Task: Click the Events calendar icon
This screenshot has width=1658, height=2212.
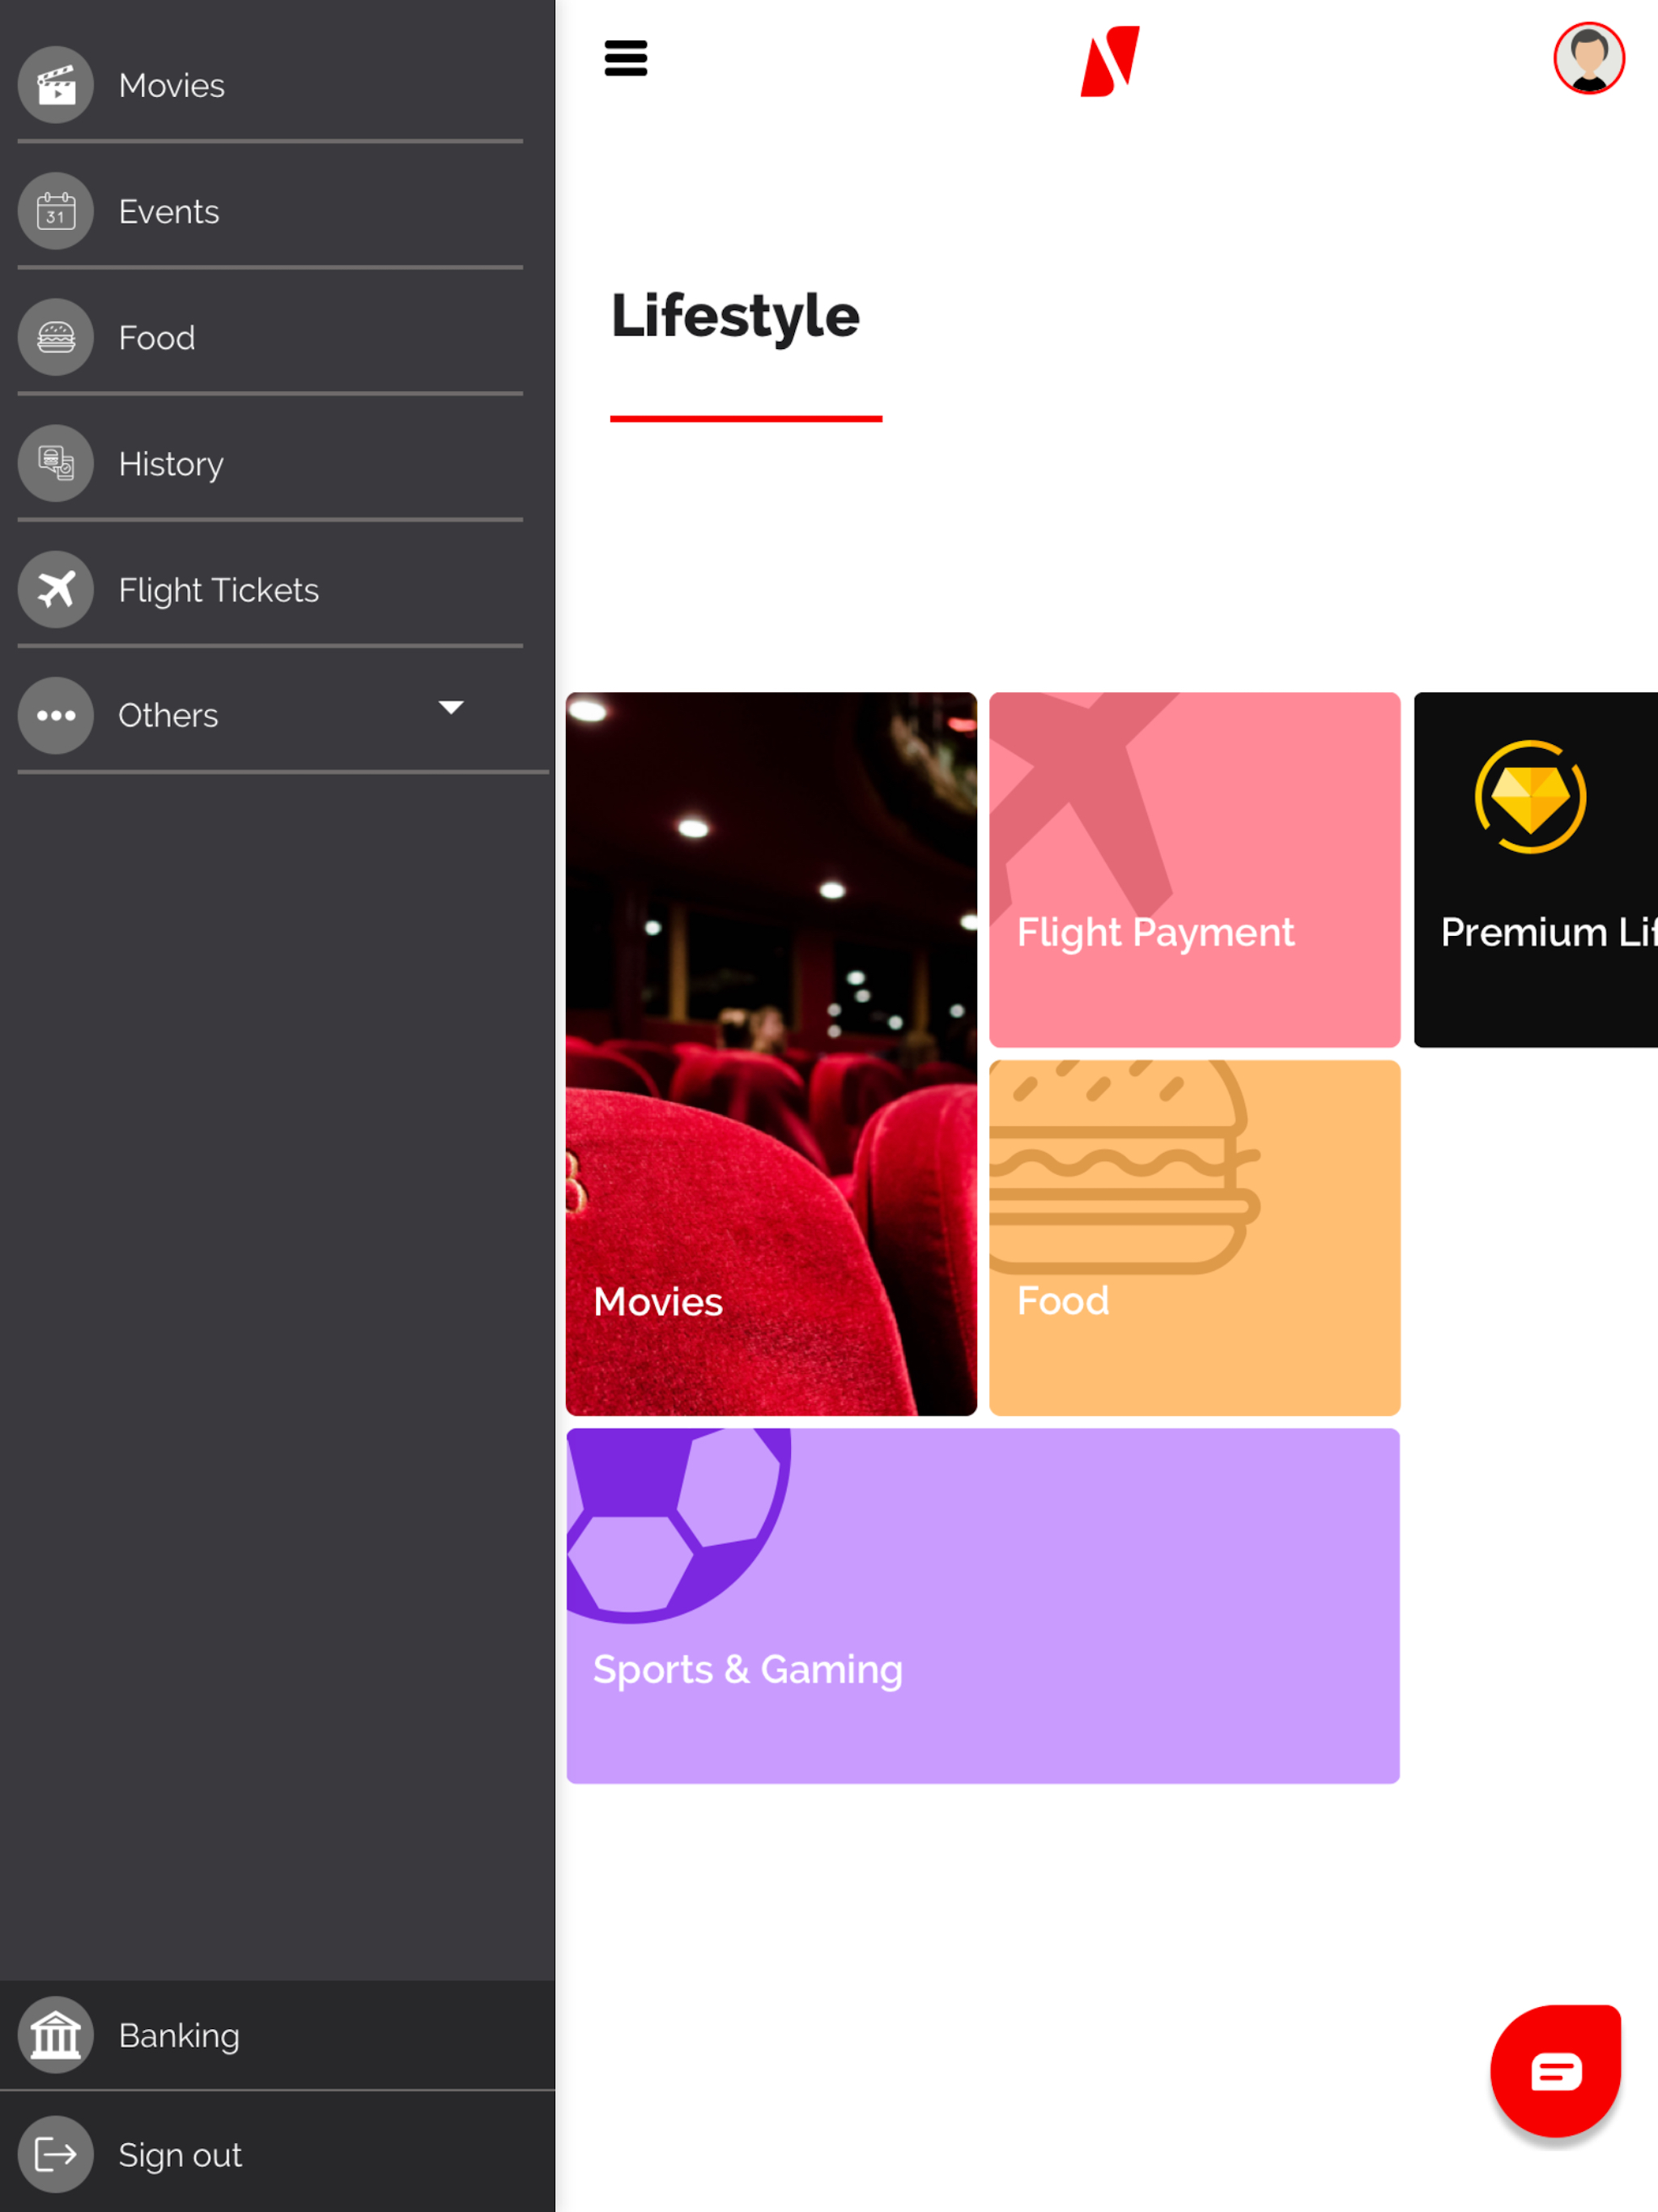Action: 56,211
